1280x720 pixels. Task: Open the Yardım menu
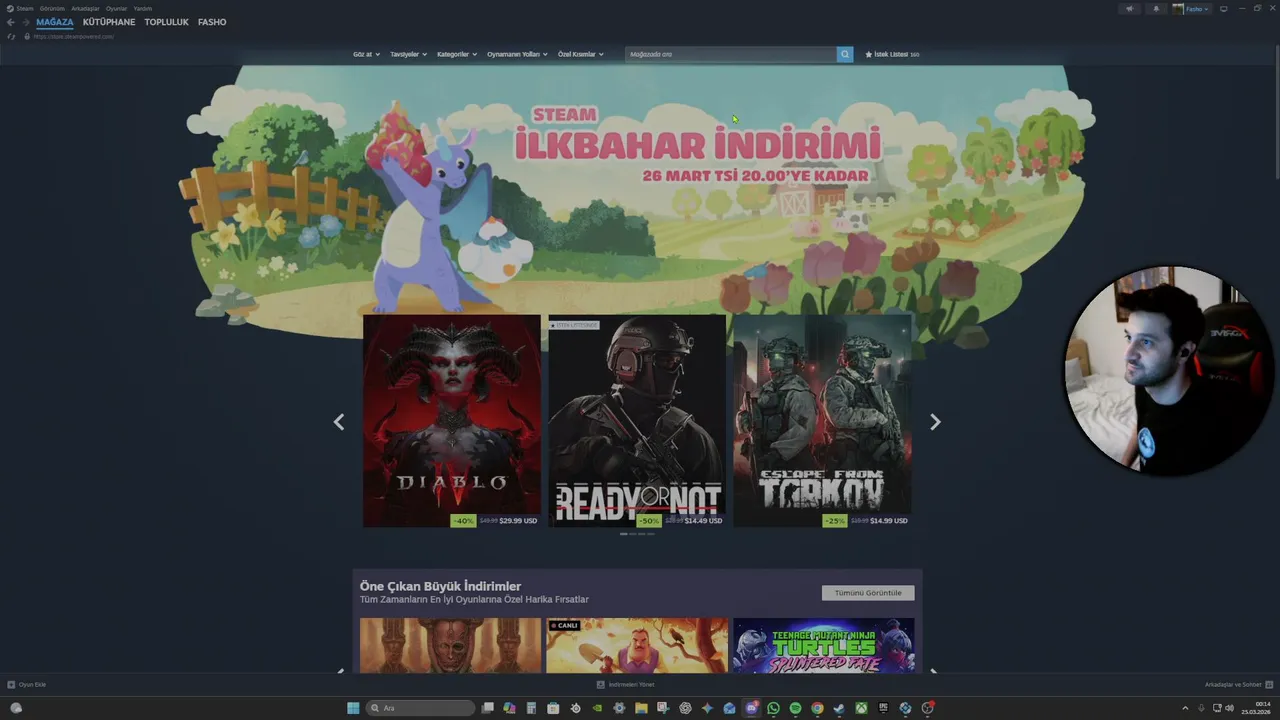143,8
